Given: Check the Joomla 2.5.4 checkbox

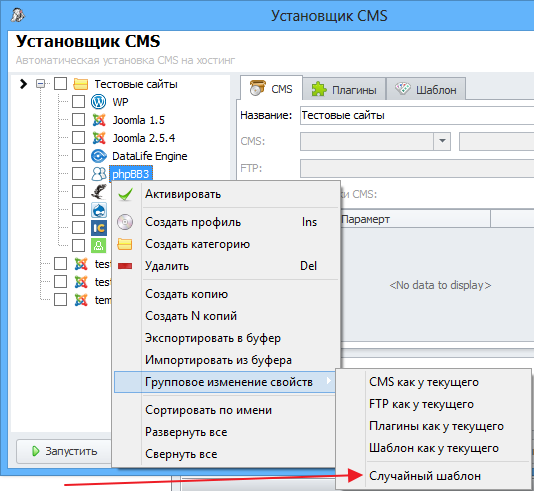Looking at the screenshot, I should coord(78,138).
